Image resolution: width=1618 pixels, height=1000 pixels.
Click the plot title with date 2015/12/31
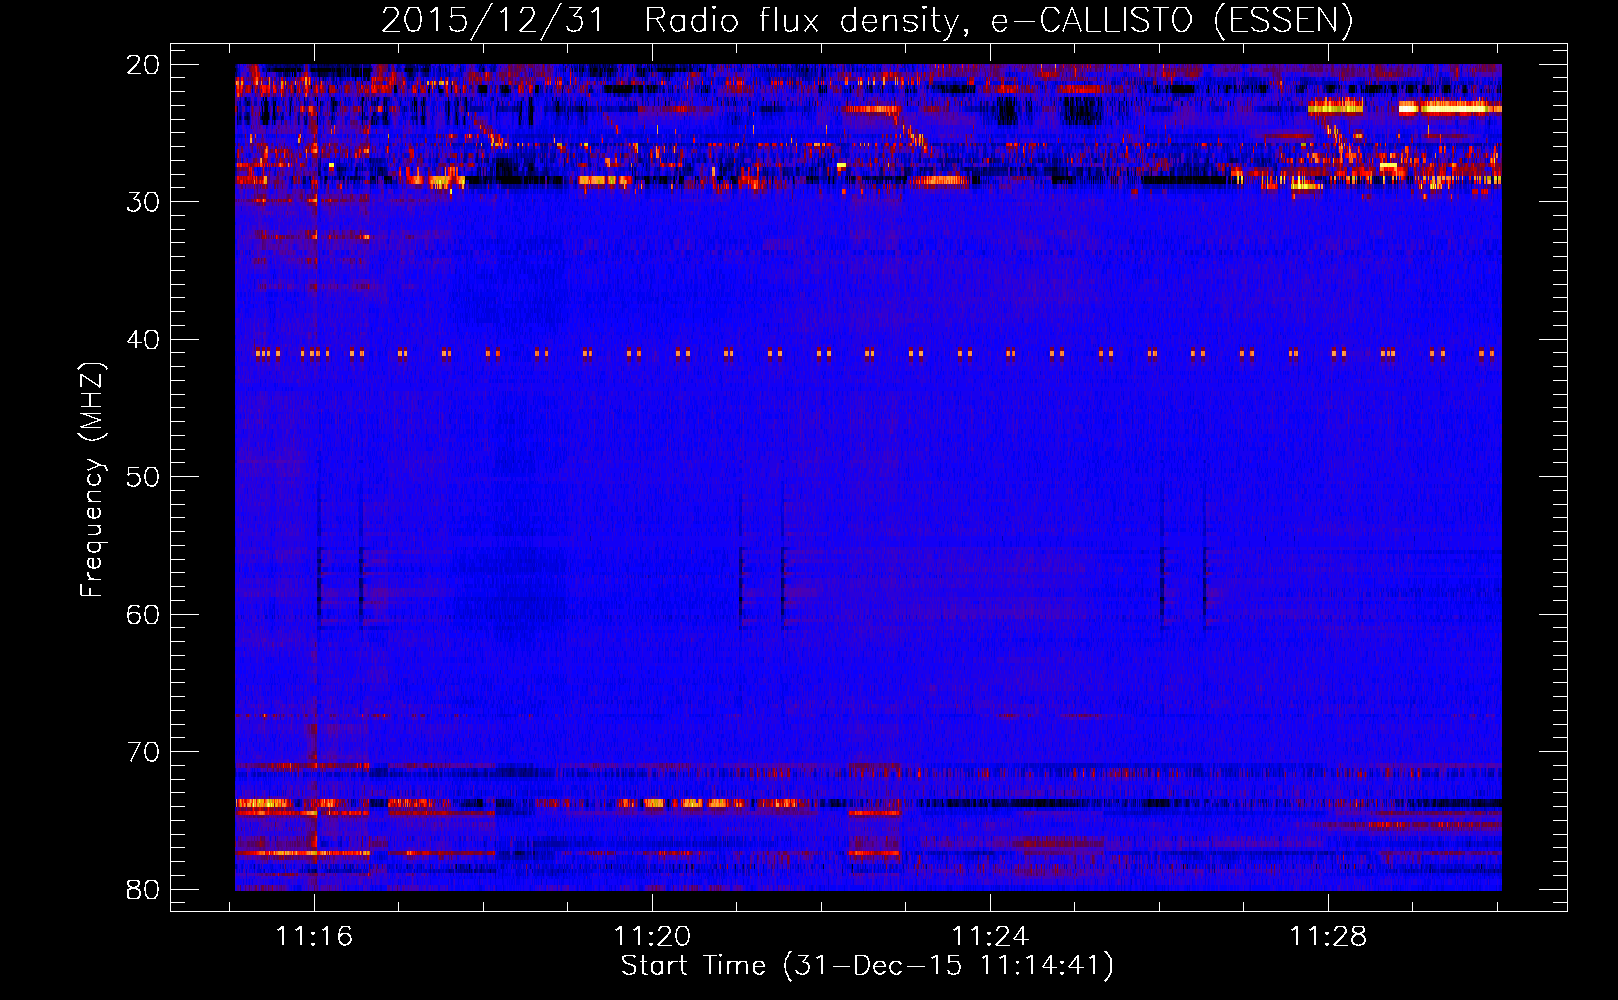[867, 20]
